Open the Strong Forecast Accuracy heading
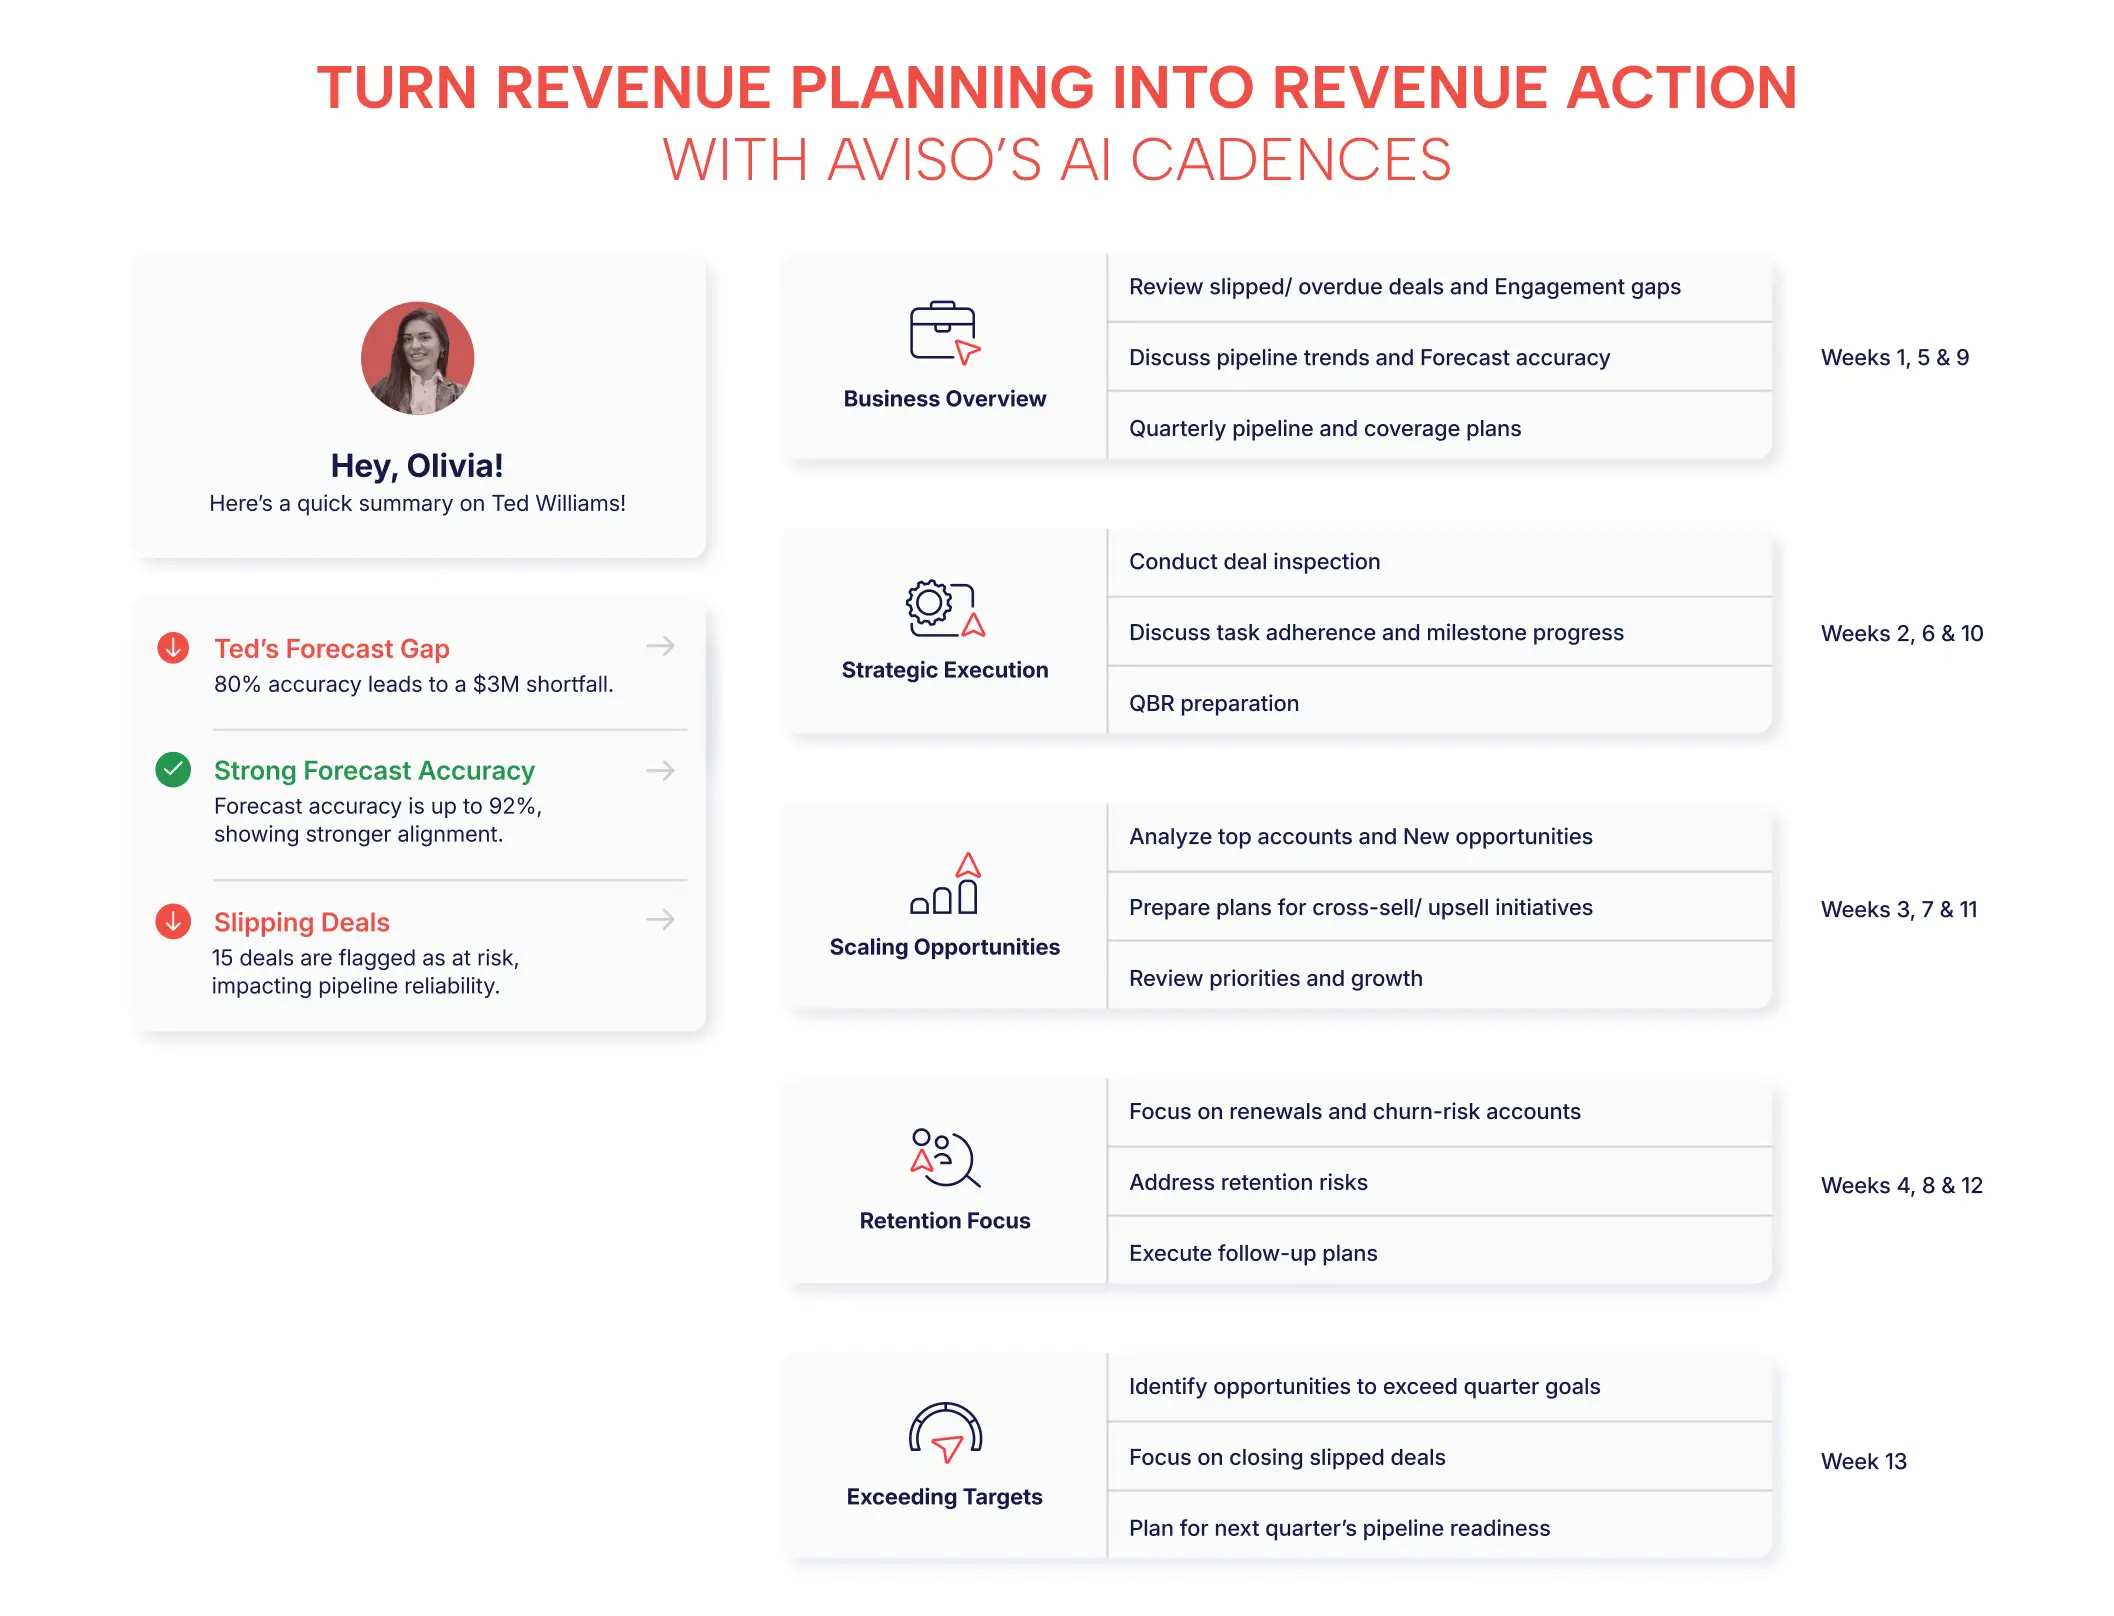Viewport: 2114px width, 1616px height. point(374,771)
